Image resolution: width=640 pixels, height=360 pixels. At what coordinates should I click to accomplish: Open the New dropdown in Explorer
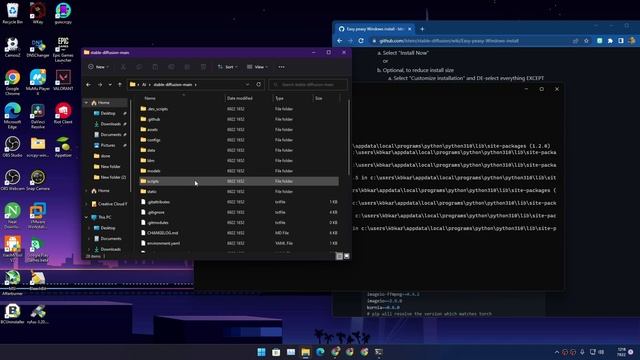[x=98, y=67]
